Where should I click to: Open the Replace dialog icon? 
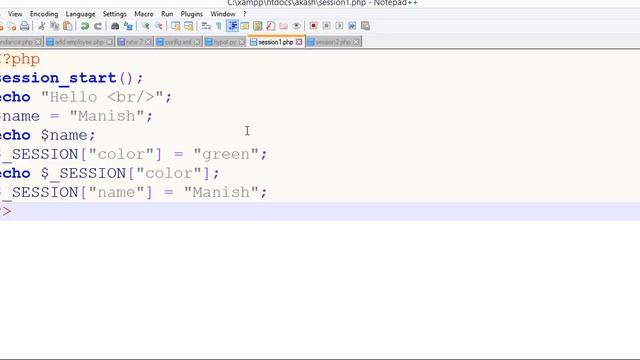pyautogui.click(x=128, y=26)
